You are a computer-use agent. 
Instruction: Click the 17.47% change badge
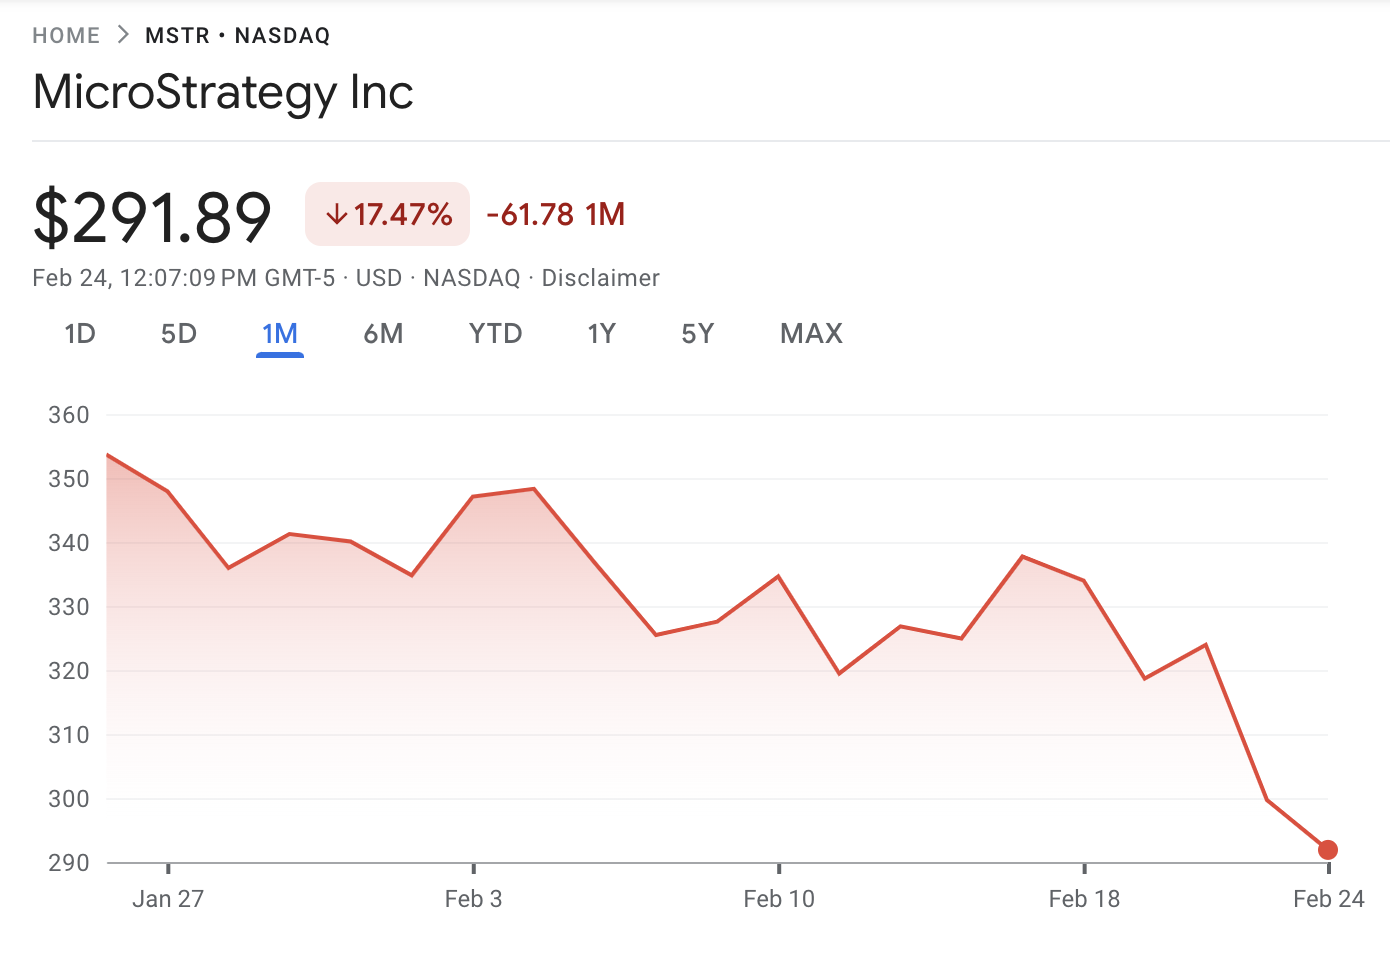[x=388, y=214]
